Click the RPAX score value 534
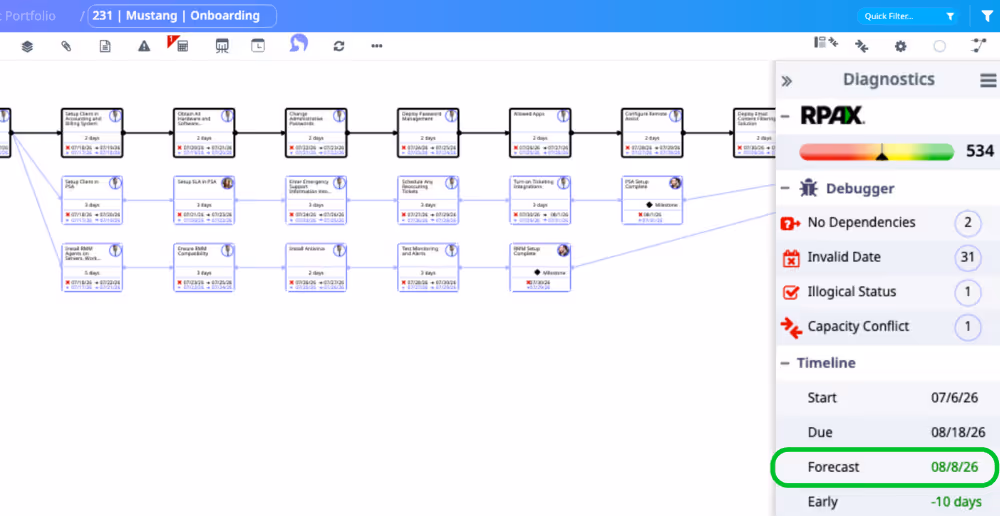 [x=980, y=151]
